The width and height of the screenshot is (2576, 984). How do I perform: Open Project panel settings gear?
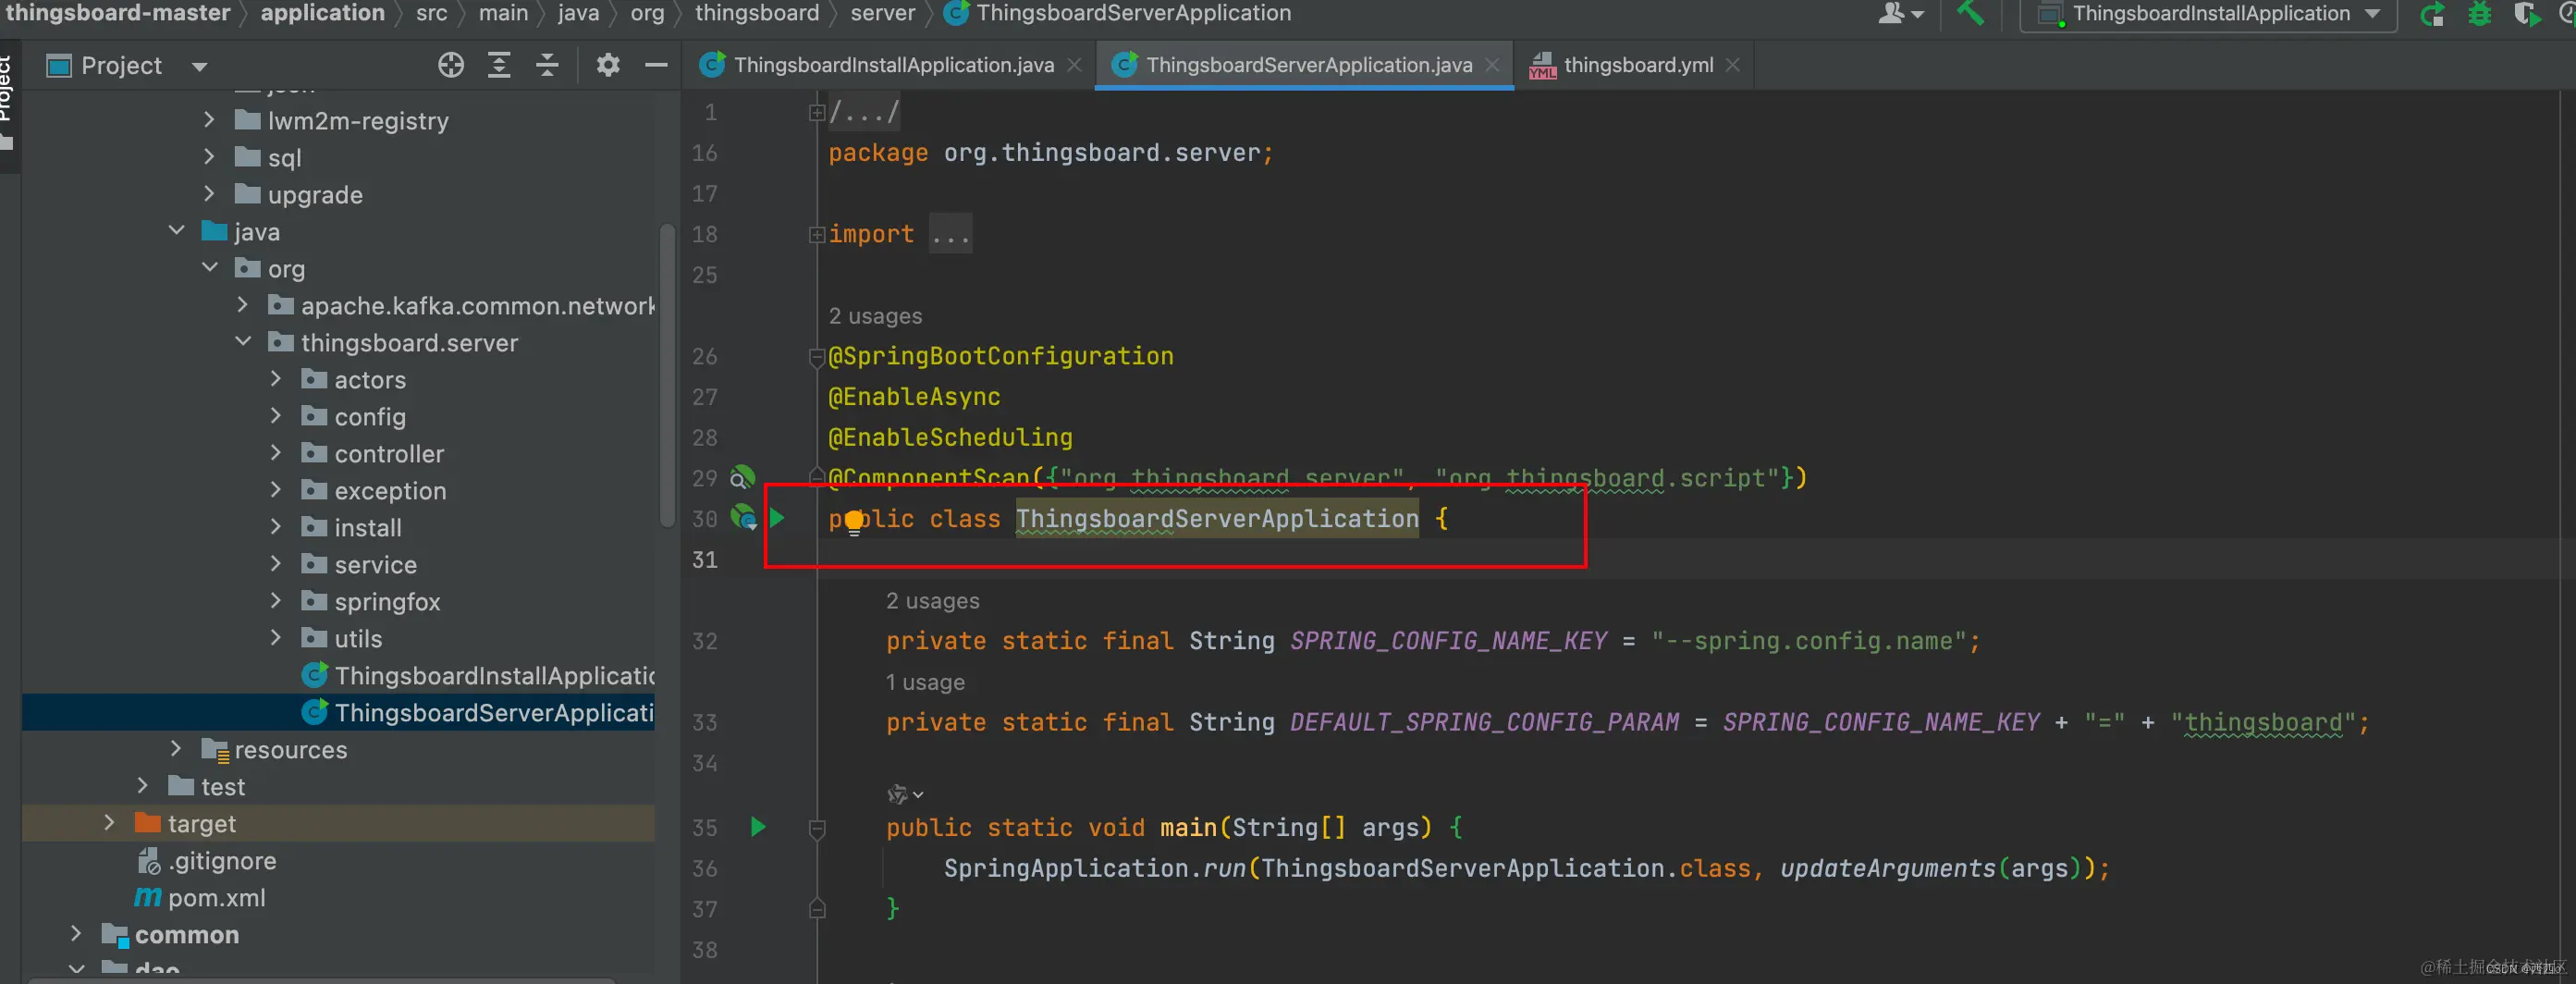point(608,65)
